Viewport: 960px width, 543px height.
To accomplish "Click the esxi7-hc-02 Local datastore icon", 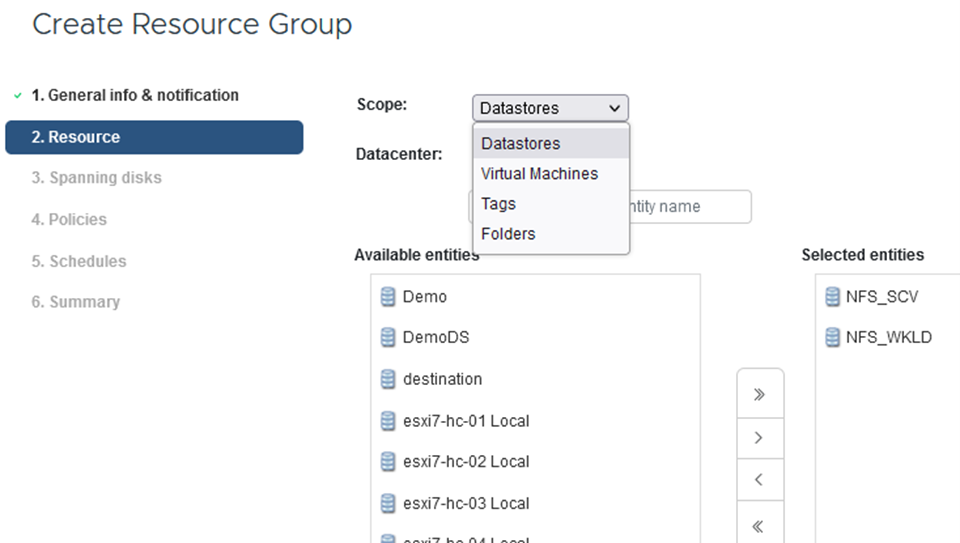I will coord(388,462).
